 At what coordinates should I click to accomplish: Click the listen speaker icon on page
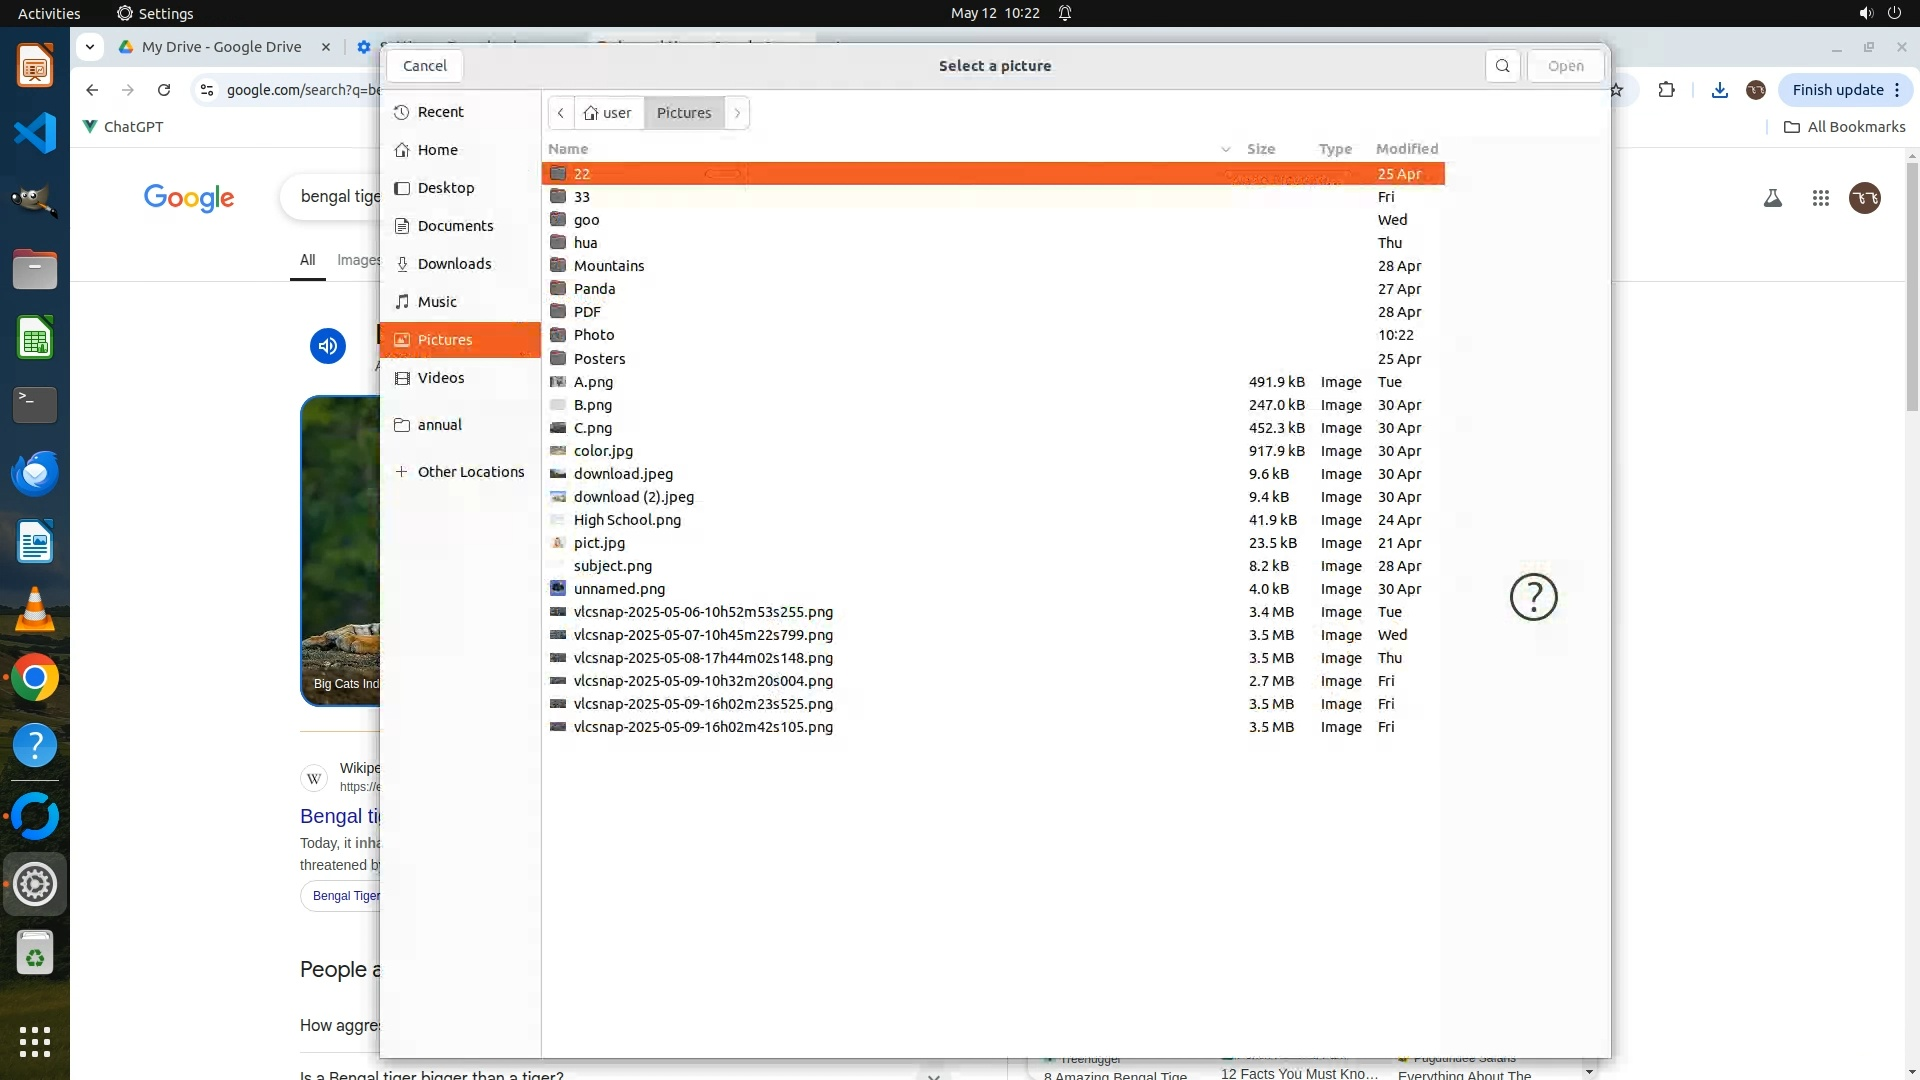click(x=327, y=346)
